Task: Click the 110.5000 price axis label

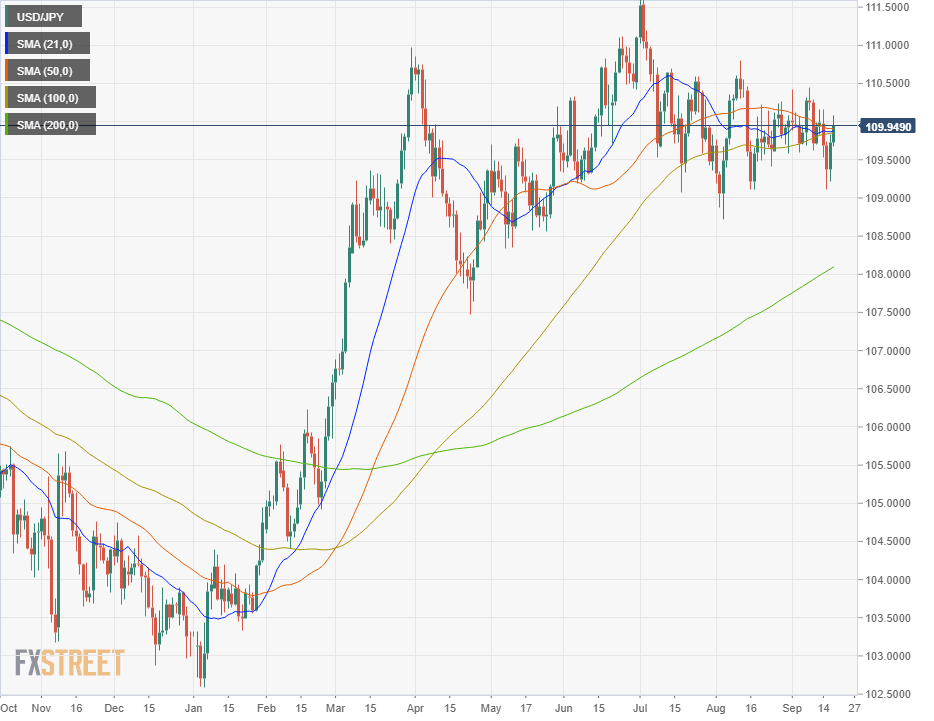Action: coord(887,83)
